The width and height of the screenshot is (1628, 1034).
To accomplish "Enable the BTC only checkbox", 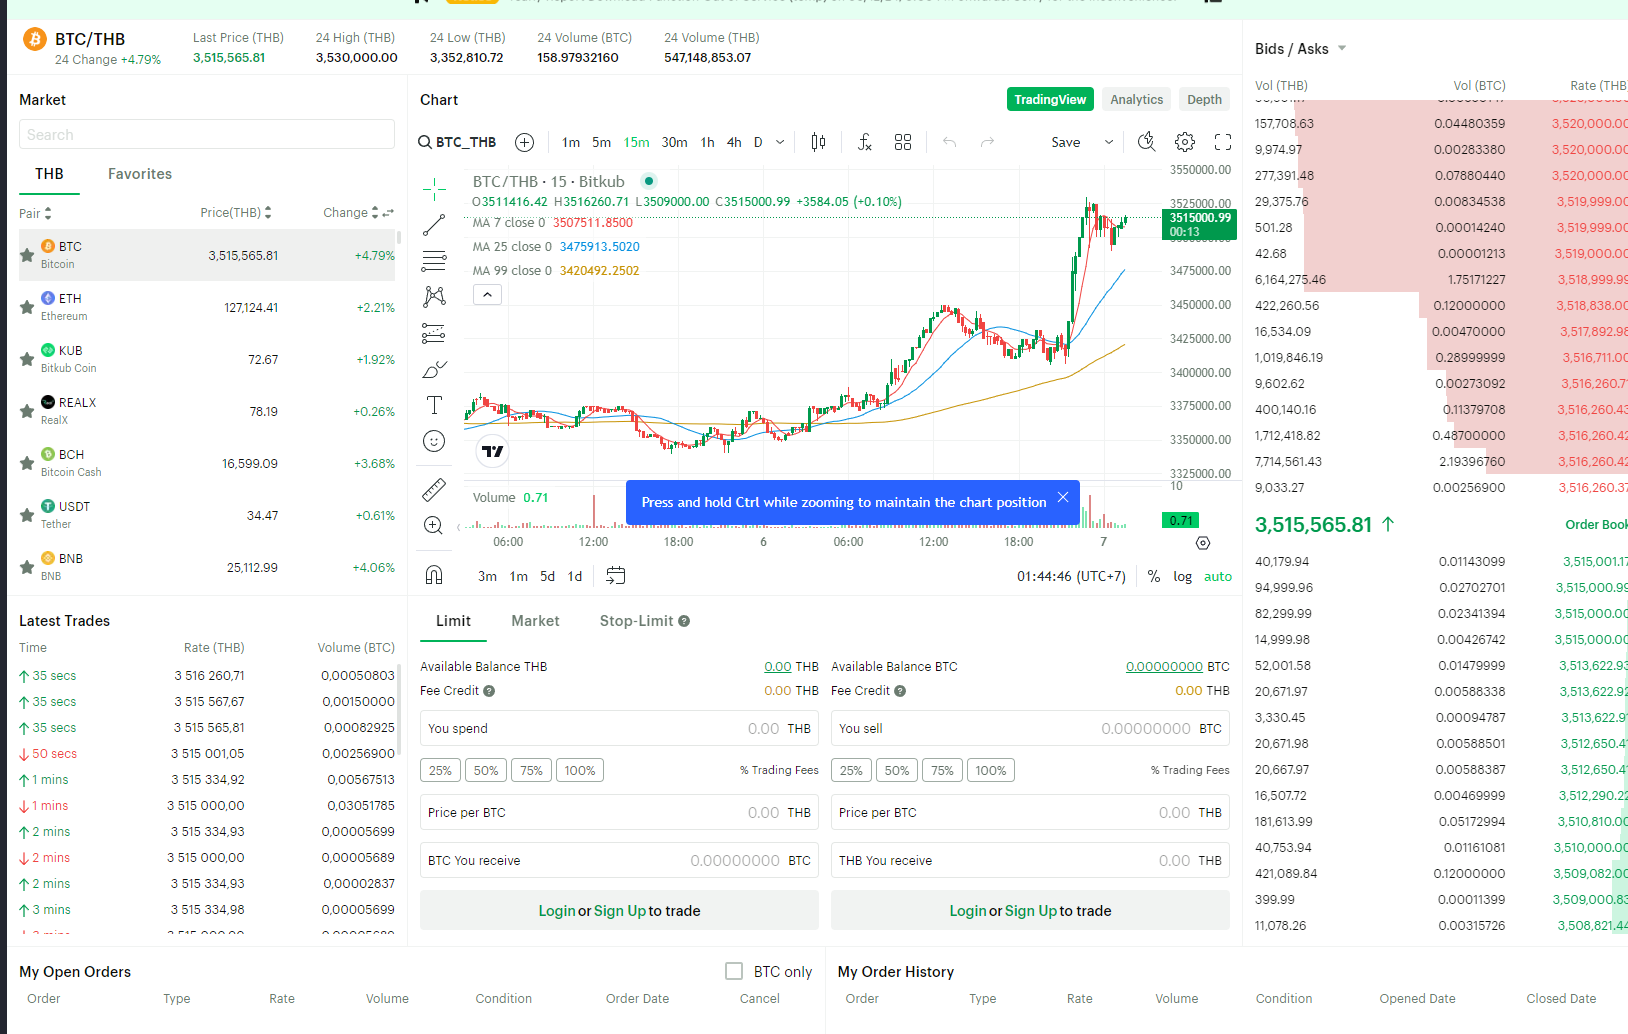I will click(x=734, y=971).
